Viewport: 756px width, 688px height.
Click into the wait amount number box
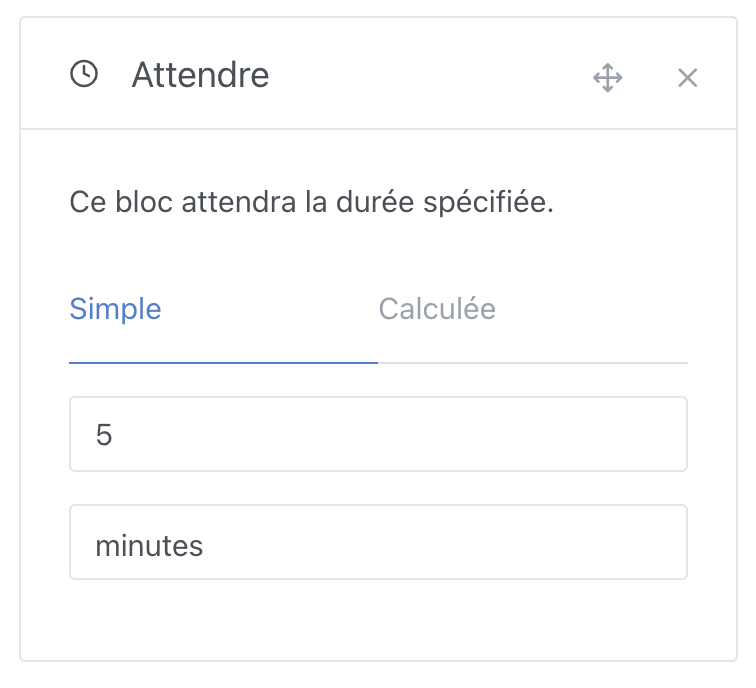(x=378, y=434)
